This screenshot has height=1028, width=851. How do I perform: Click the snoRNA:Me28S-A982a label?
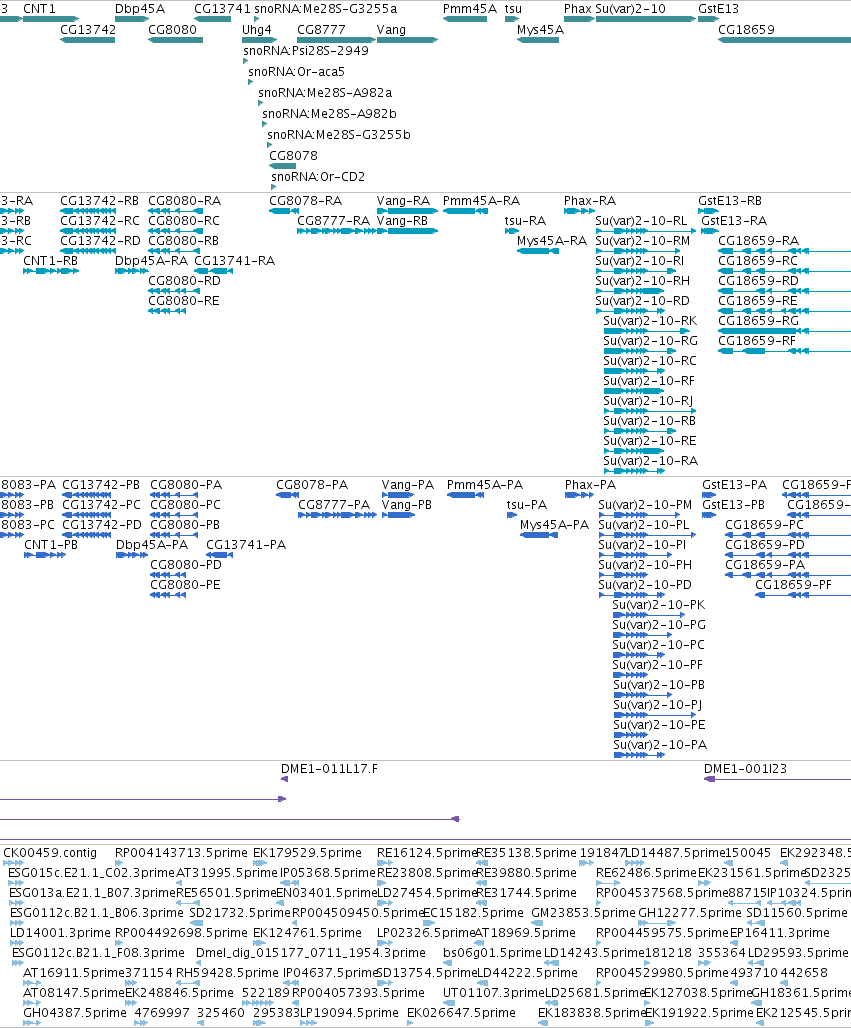325,92
